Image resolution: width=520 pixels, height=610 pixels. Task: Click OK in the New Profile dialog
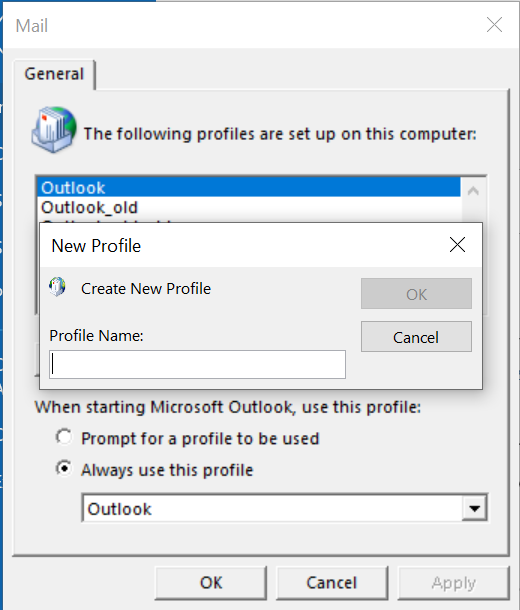416,294
